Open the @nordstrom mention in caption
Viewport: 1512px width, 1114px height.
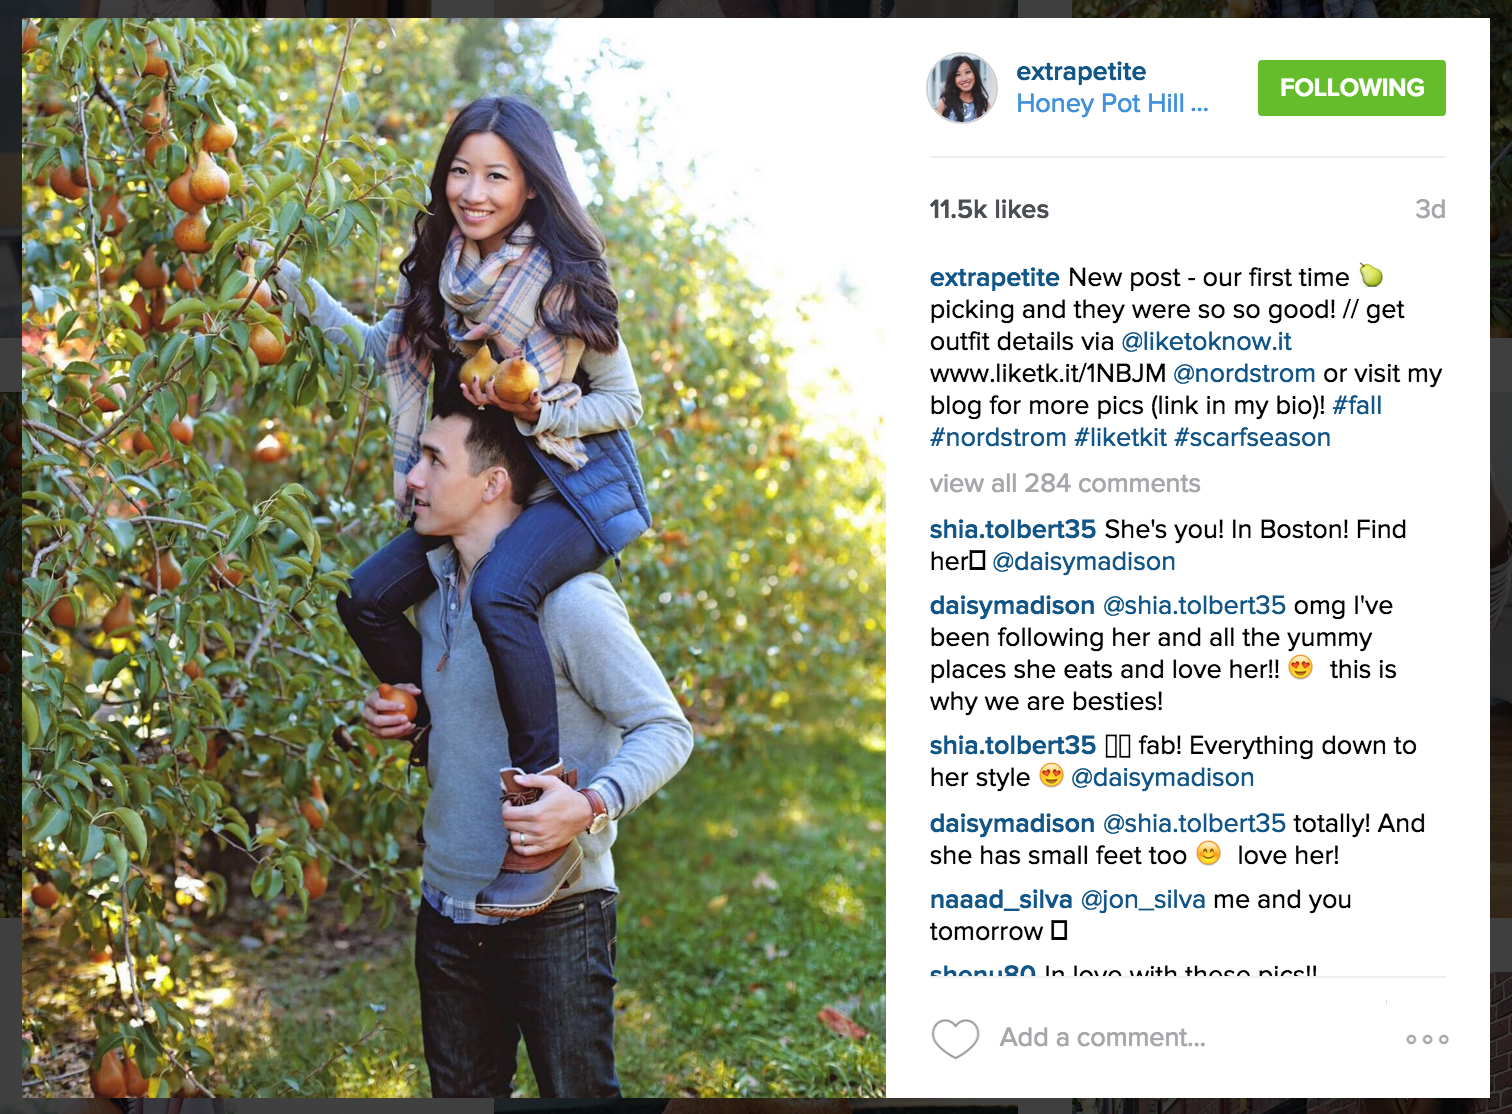1244,374
